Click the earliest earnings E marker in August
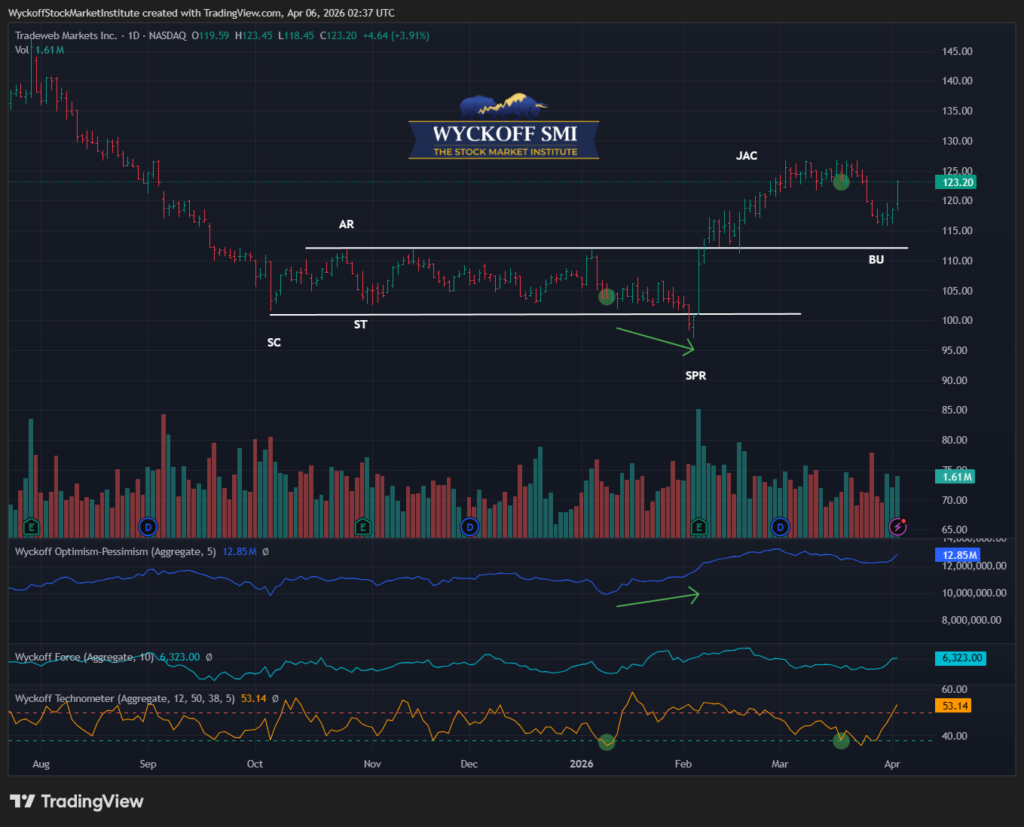Screen dimensions: 1024x827 32,526
